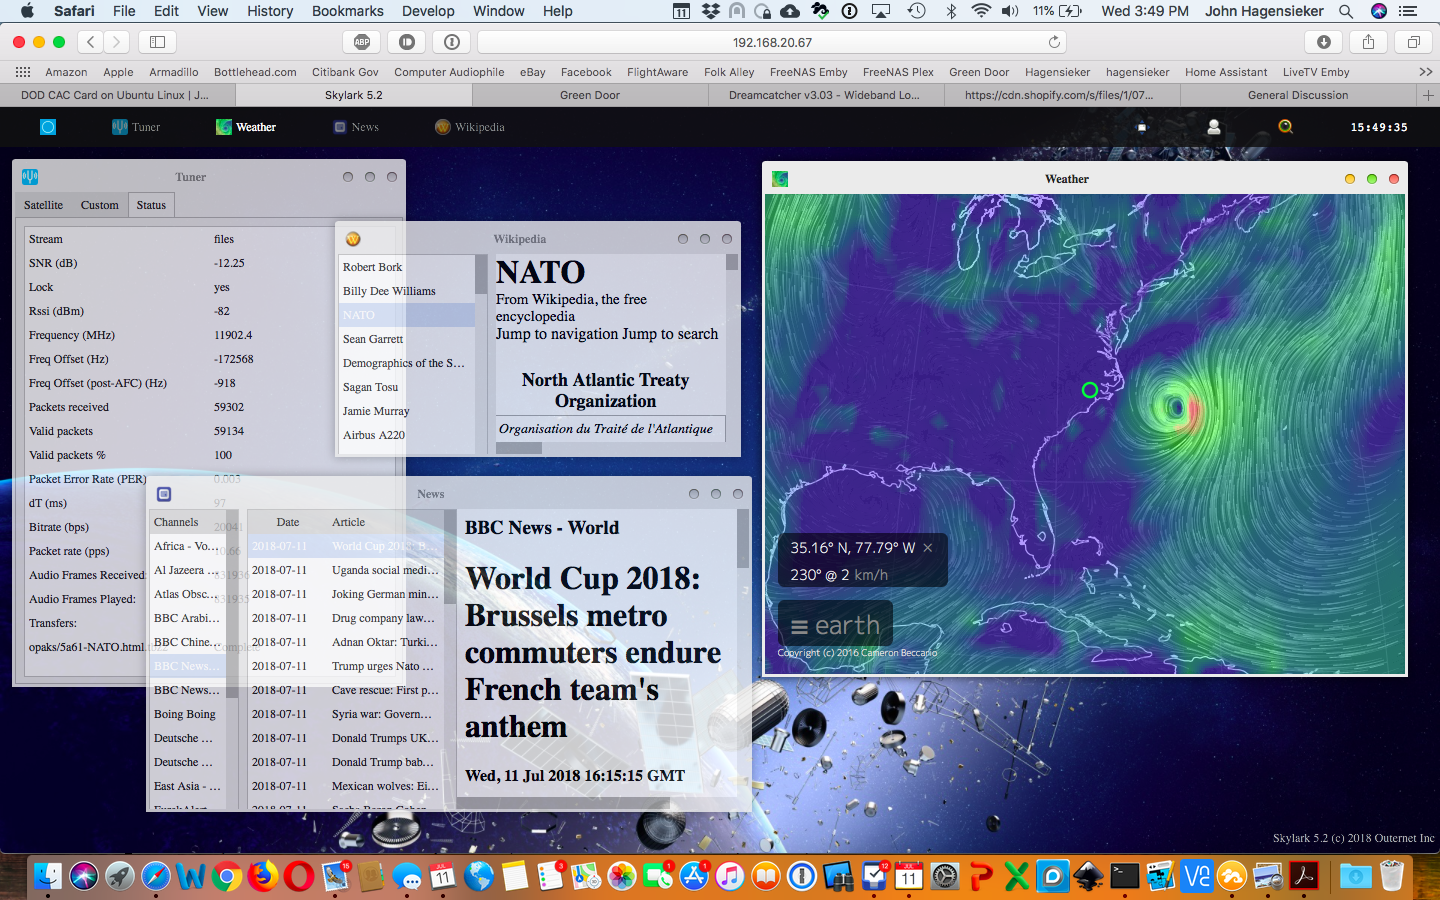Click the Adblock Plus toolbar icon
The height and width of the screenshot is (900, 1440).
[362, 42]
